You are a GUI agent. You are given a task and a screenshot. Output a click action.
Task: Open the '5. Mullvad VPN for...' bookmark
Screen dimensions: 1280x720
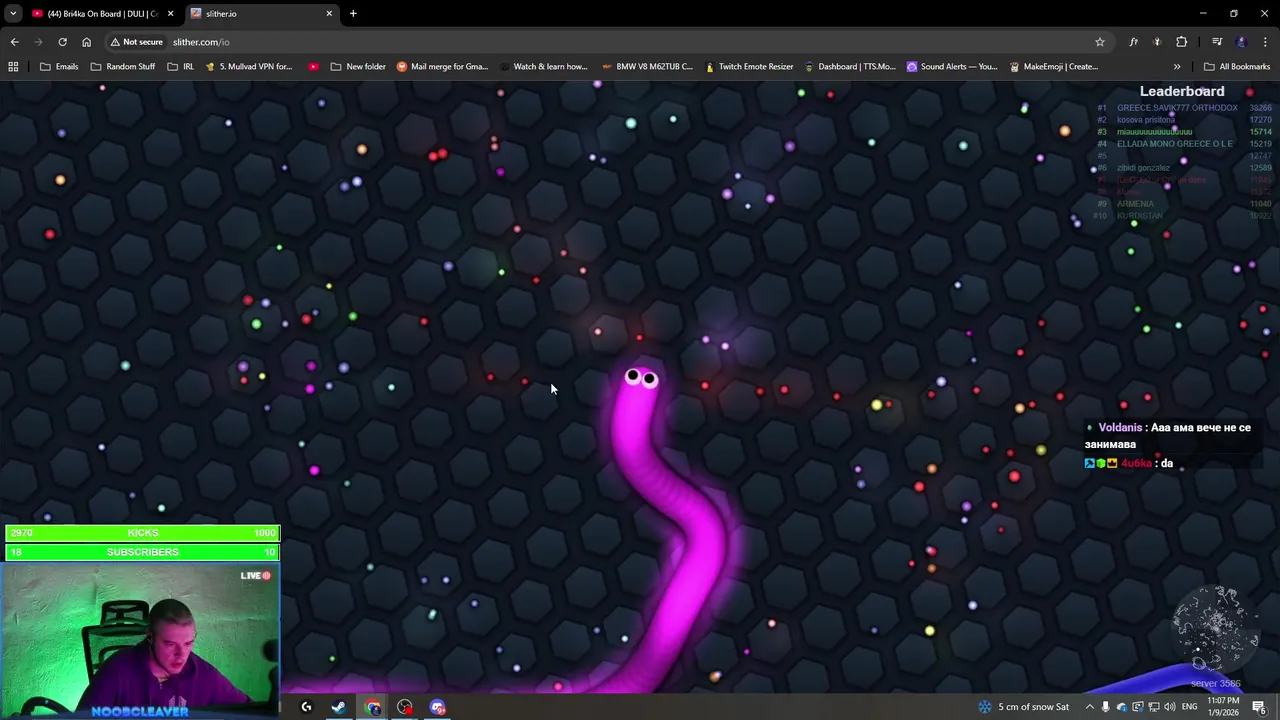tap(248, 67)
